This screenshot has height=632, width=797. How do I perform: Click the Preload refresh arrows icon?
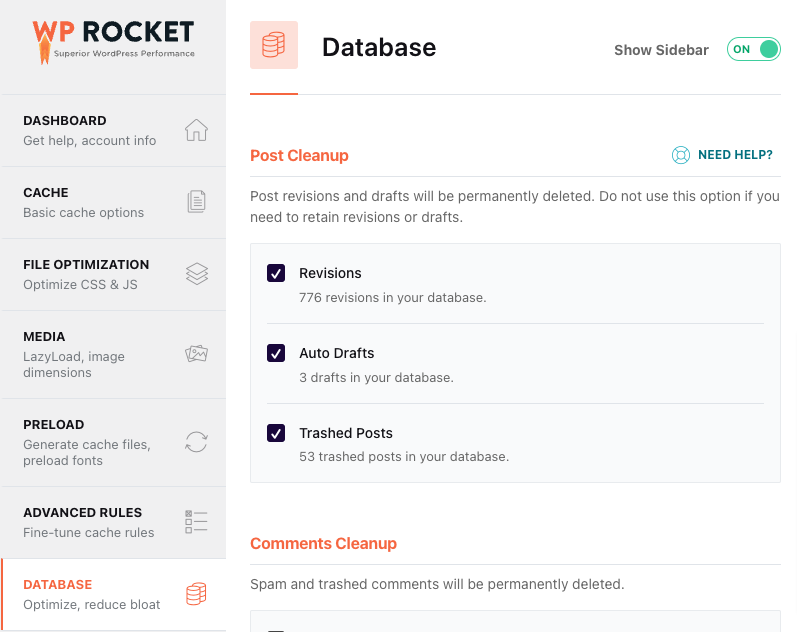196,442
